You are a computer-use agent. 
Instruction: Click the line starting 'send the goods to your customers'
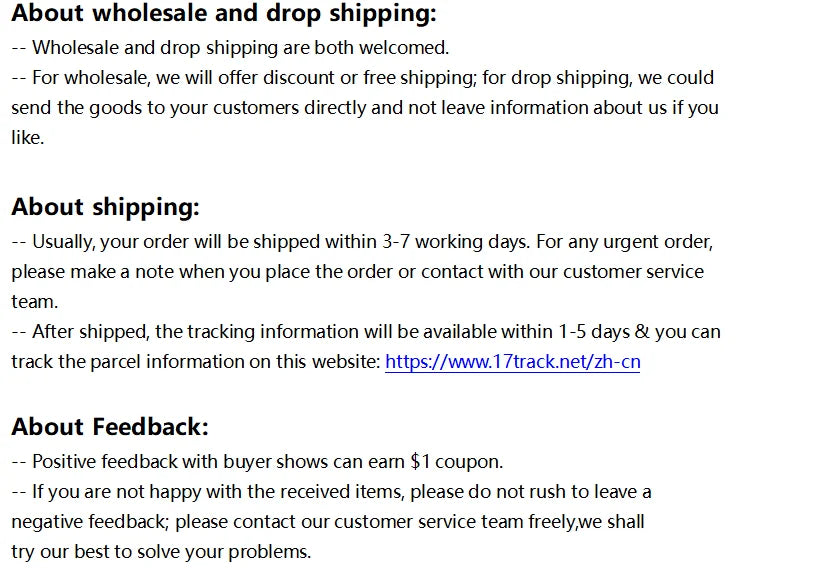click(x=364, y=108)
